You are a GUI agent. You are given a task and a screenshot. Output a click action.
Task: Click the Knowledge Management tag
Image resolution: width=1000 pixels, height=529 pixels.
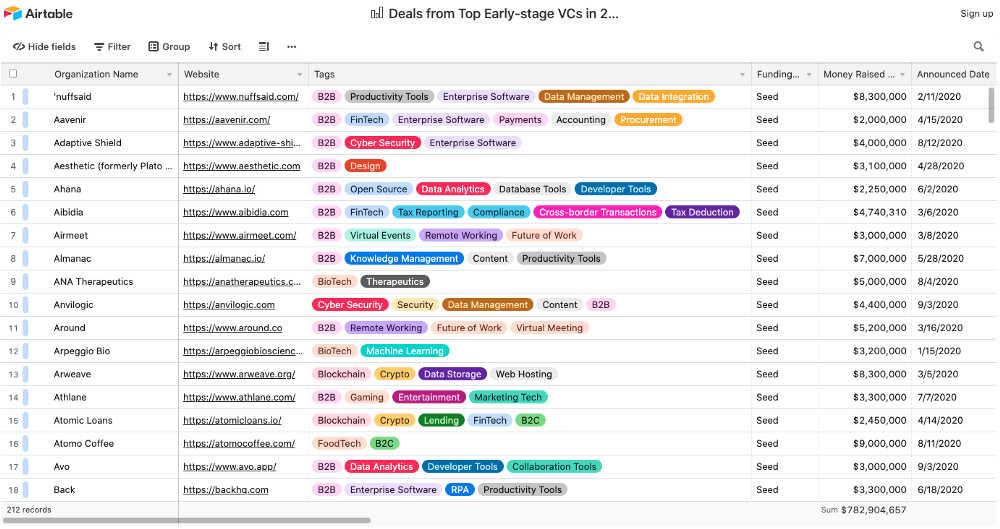(x=404, y=258)
